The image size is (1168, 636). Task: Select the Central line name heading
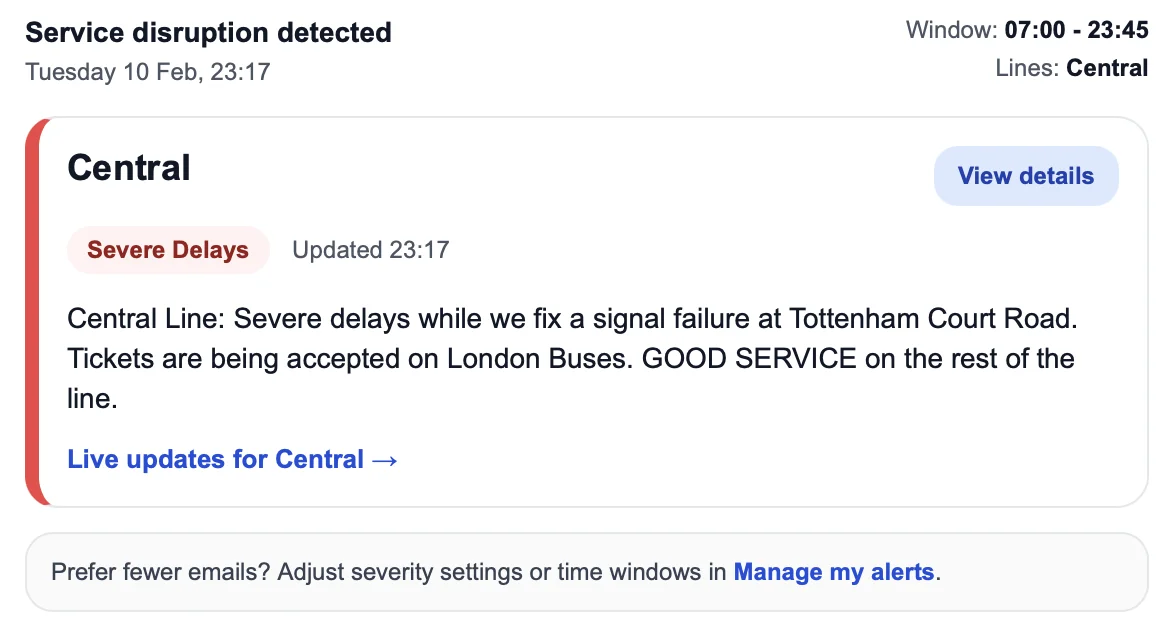128,168
